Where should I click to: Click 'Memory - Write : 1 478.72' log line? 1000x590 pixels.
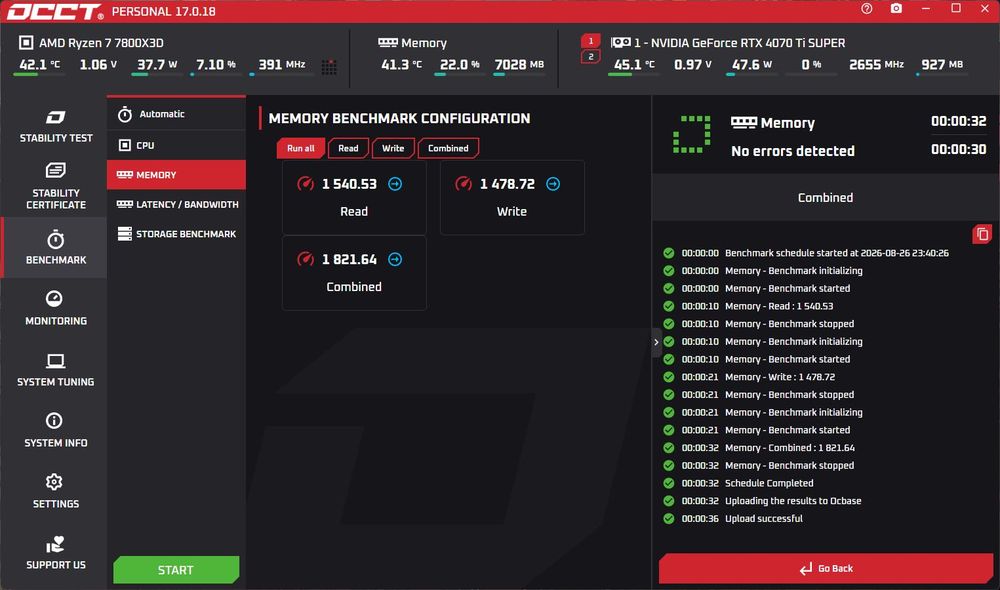779,377
